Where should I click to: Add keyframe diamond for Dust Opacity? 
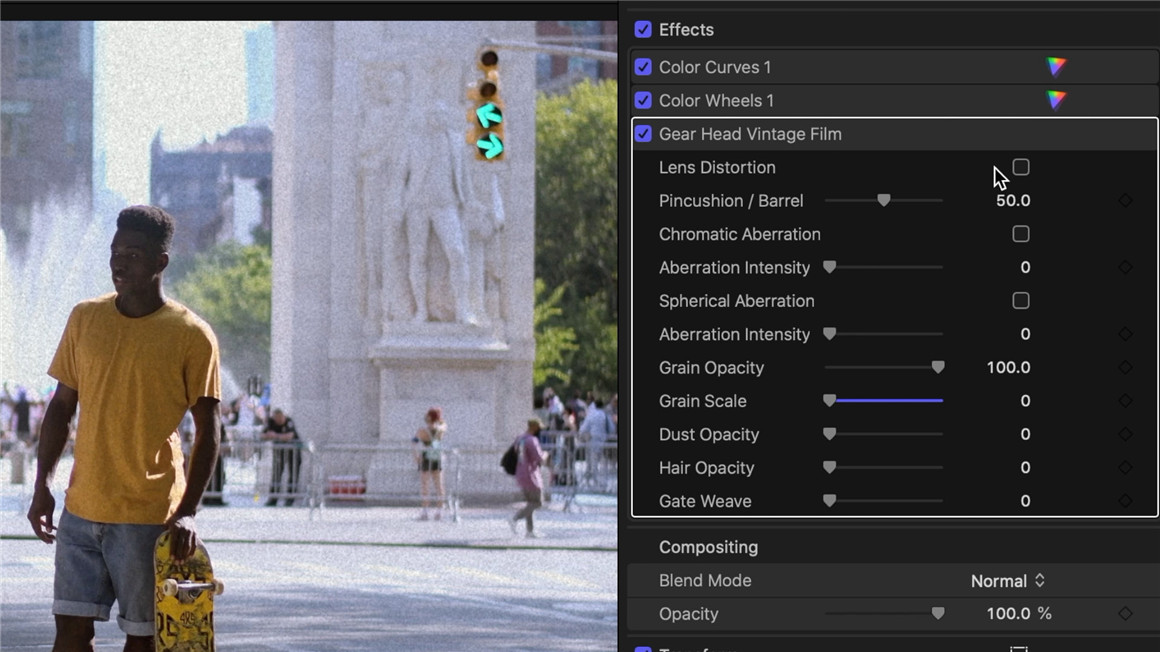1125,434
